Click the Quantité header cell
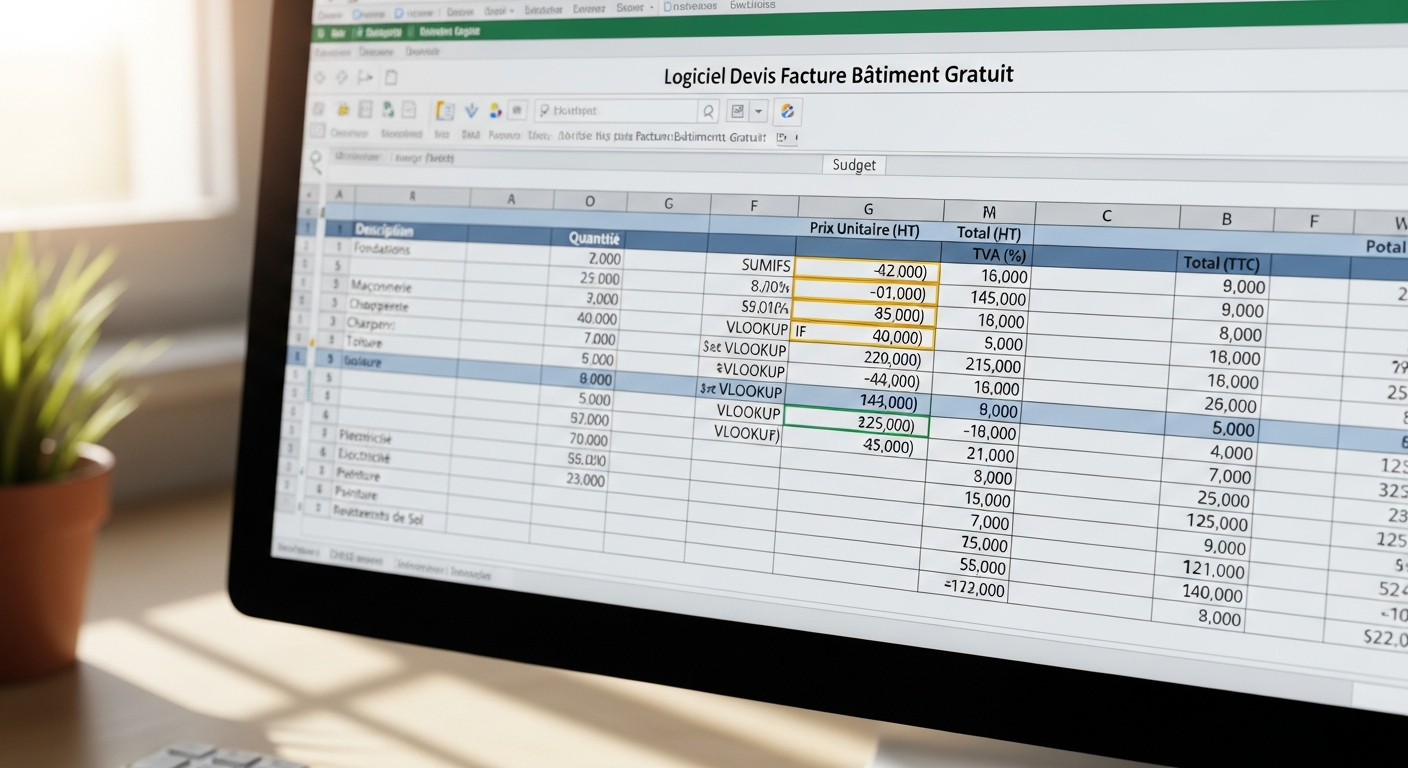 tap(594, 239)
